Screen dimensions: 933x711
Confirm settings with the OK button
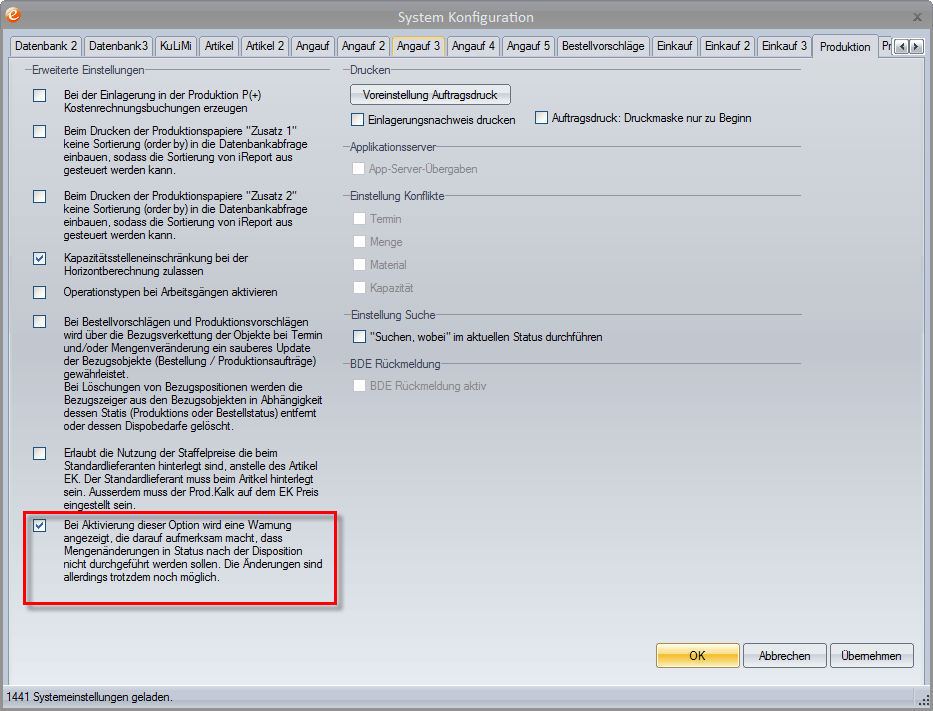click(x=697, y=656)
